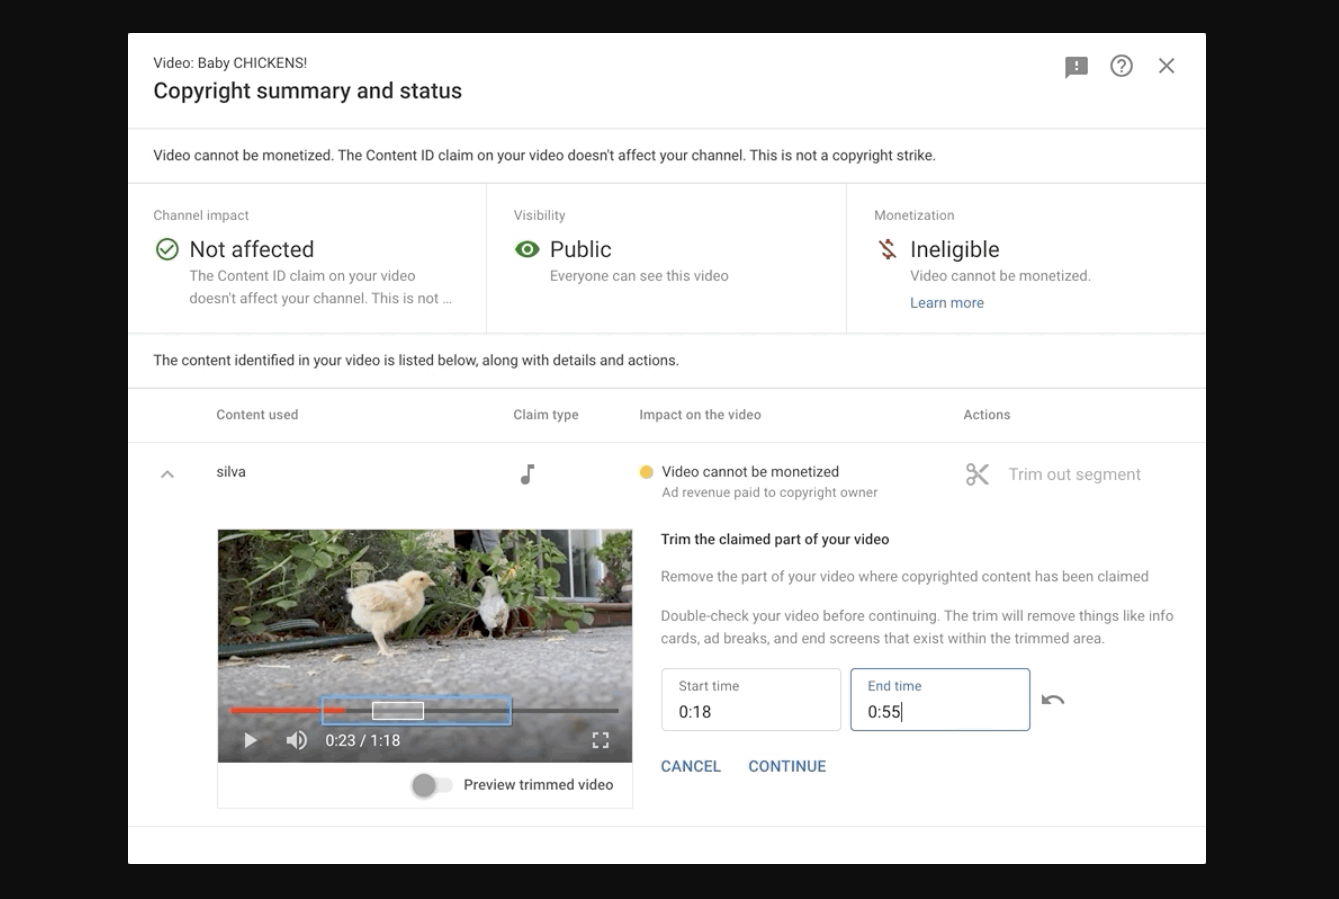The height and width of the screenshot is (899, 1339).
Task: Click the CANCEL button
Action: [691, 766]
